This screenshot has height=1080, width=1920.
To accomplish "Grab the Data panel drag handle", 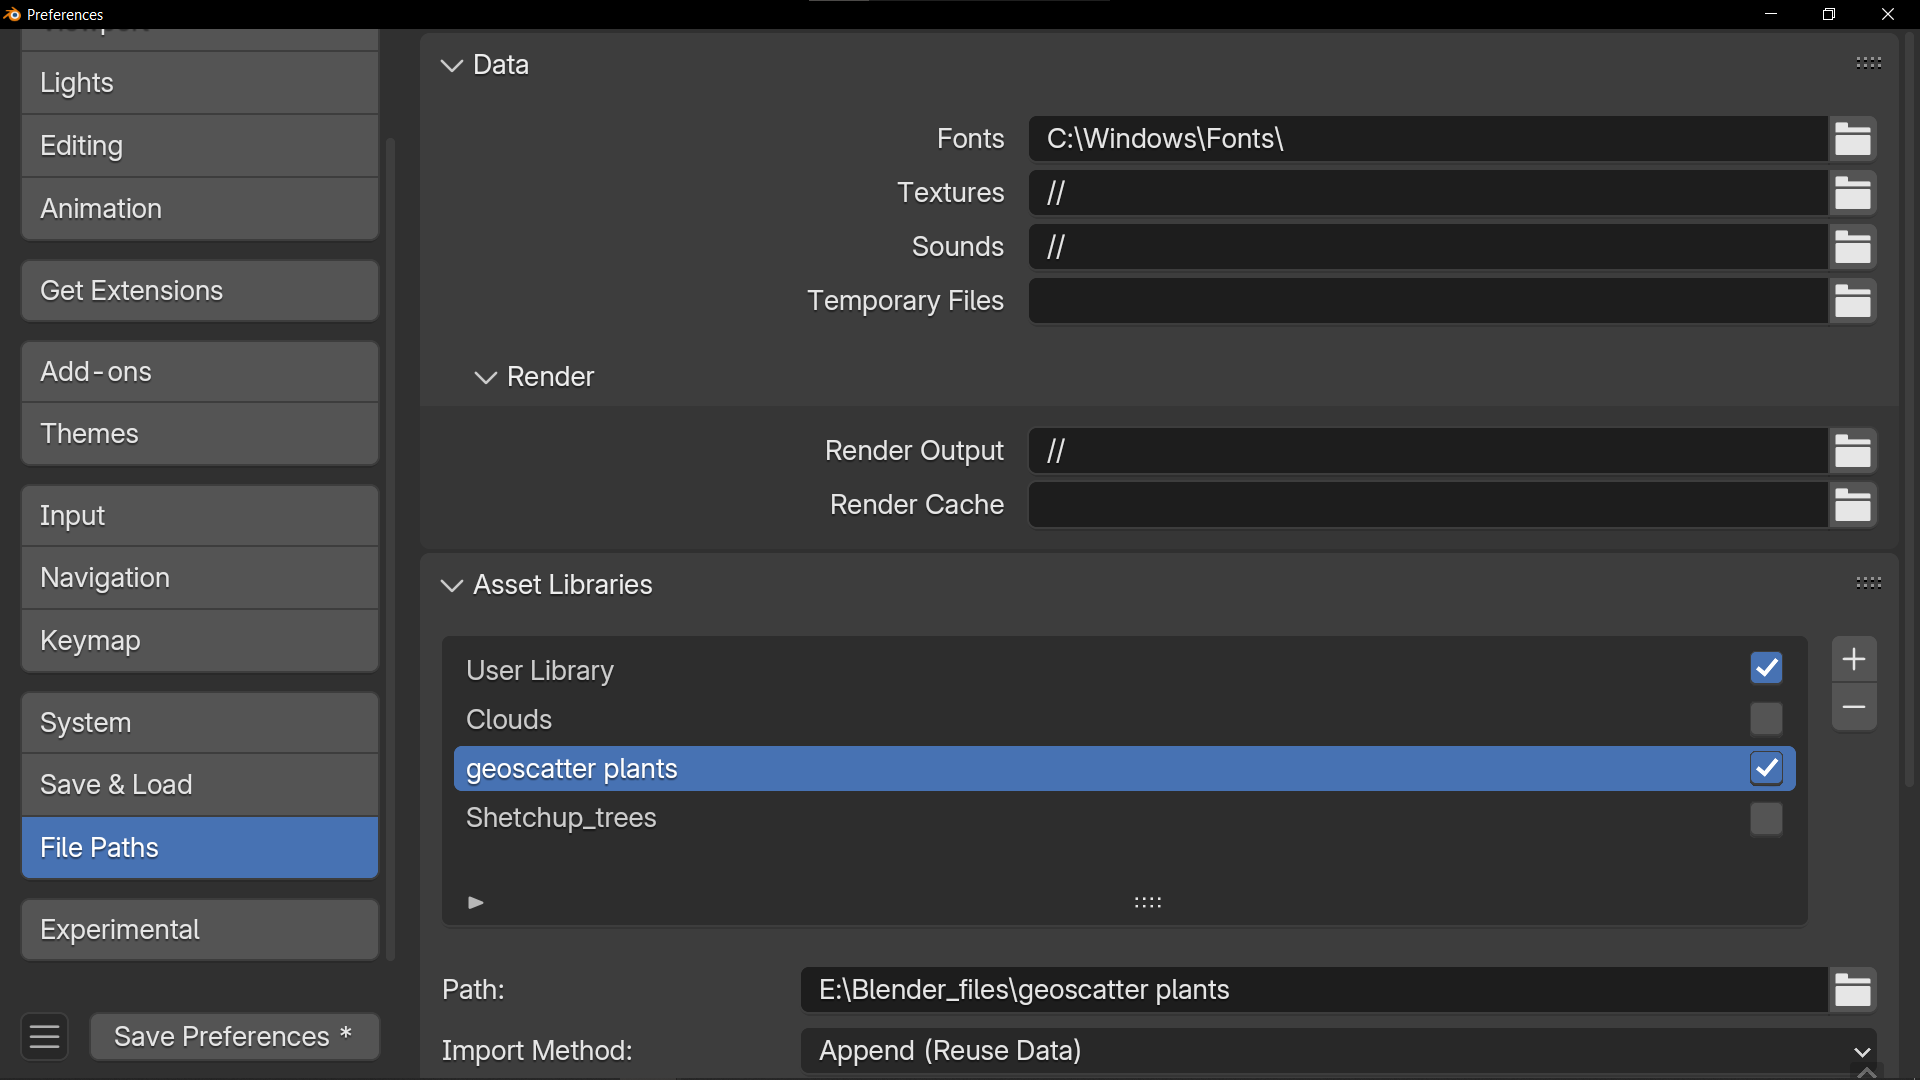I will [x=1869, y=63].
